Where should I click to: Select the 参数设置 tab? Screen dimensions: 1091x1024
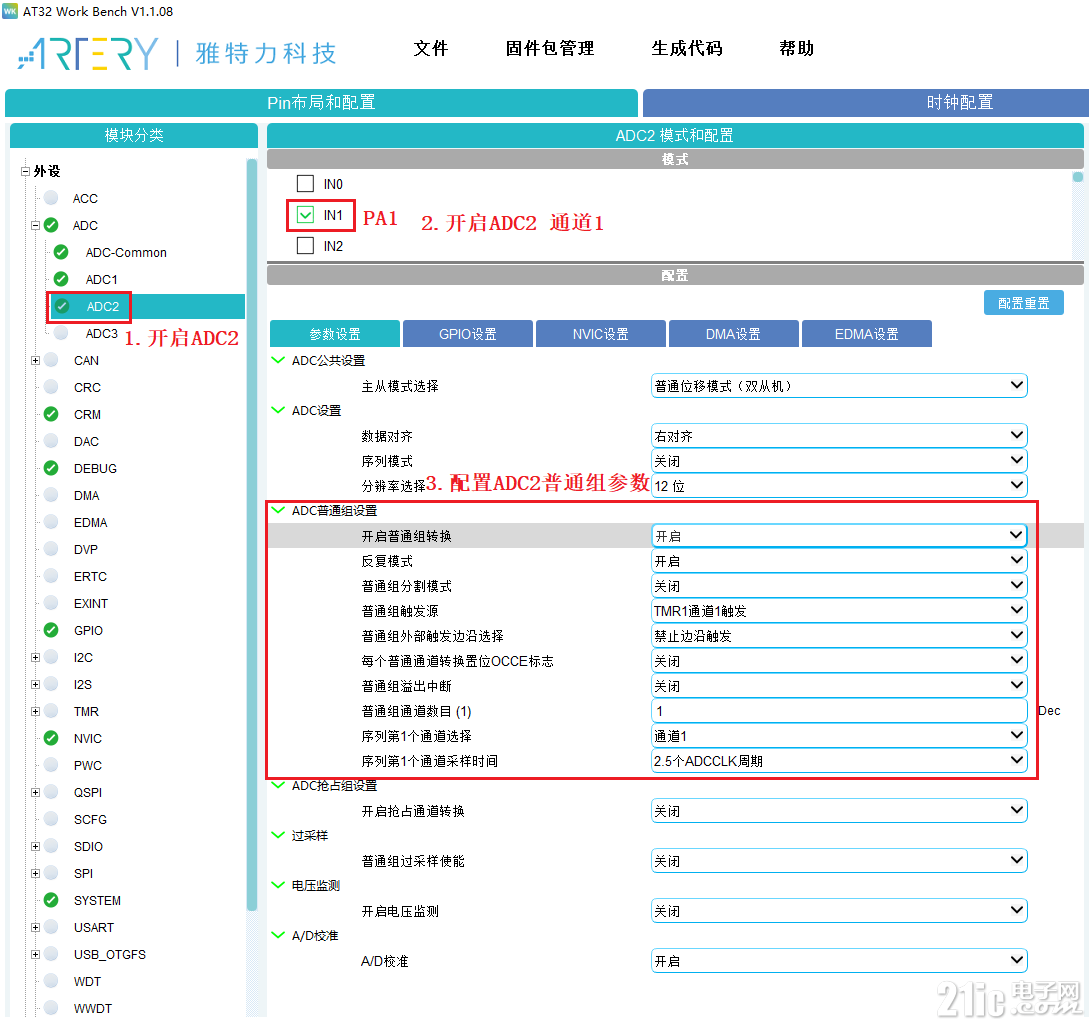(335, 334)
